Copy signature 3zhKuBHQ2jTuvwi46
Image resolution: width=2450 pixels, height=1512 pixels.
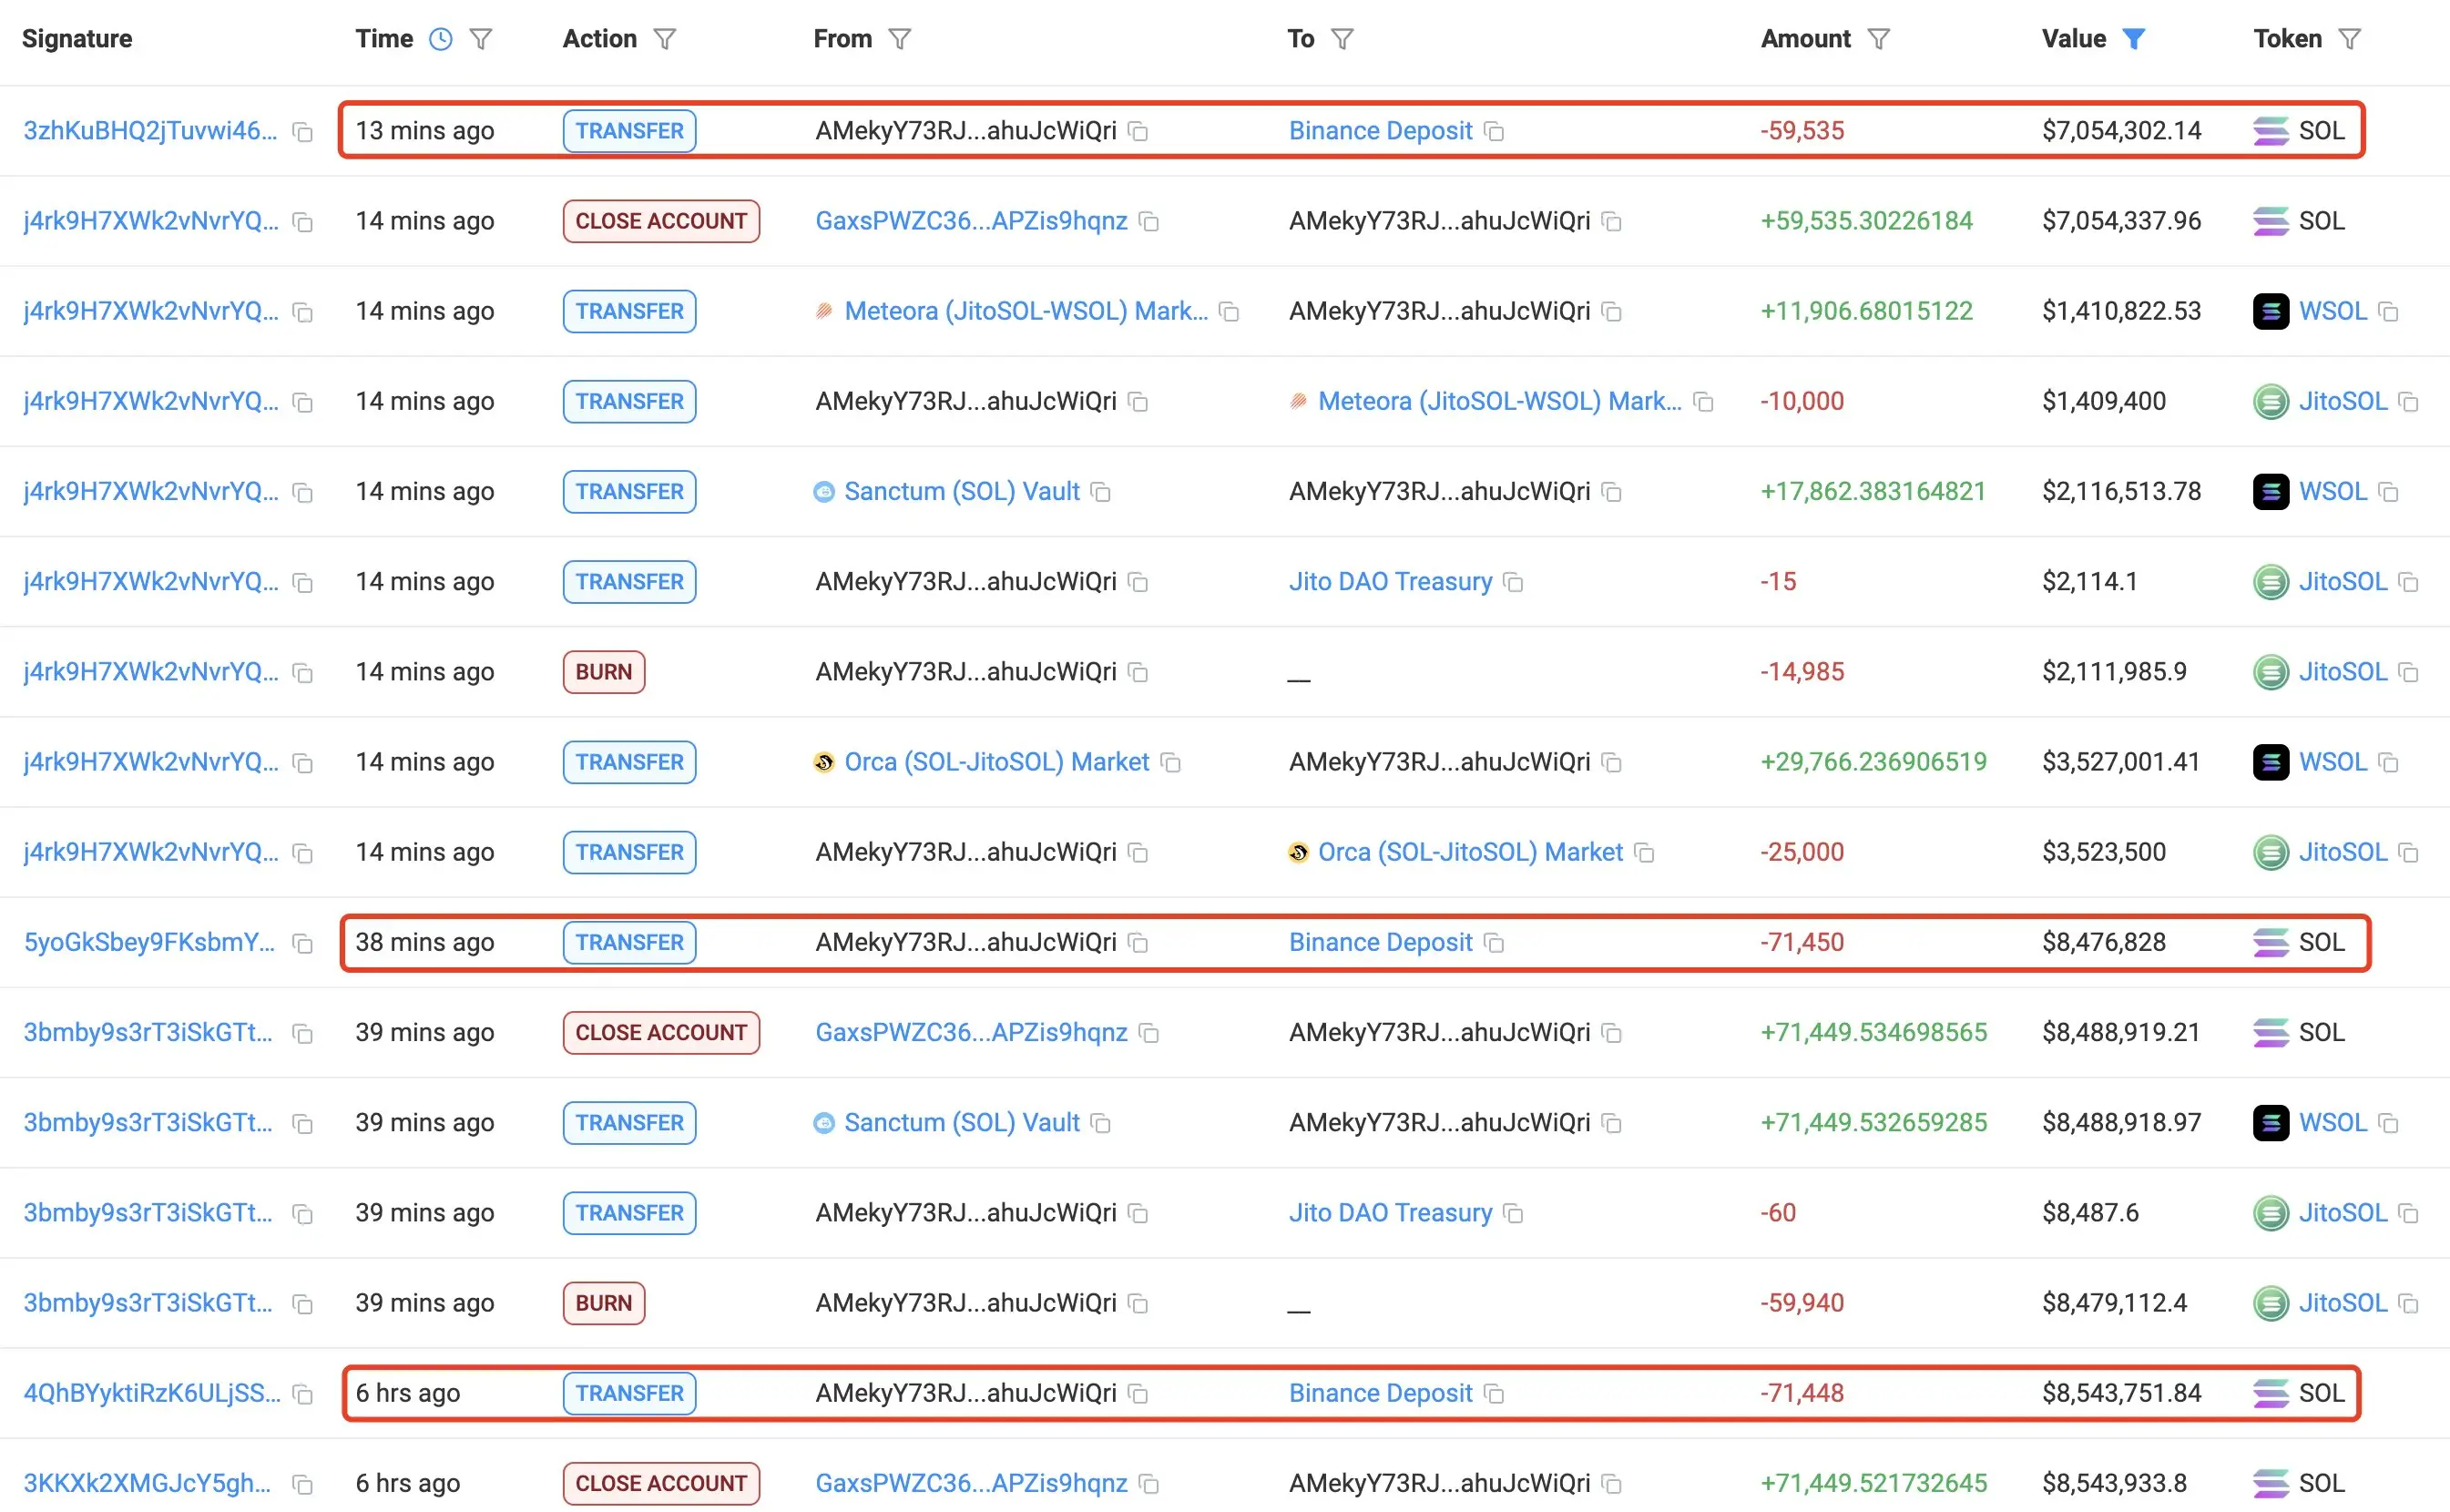302,132
